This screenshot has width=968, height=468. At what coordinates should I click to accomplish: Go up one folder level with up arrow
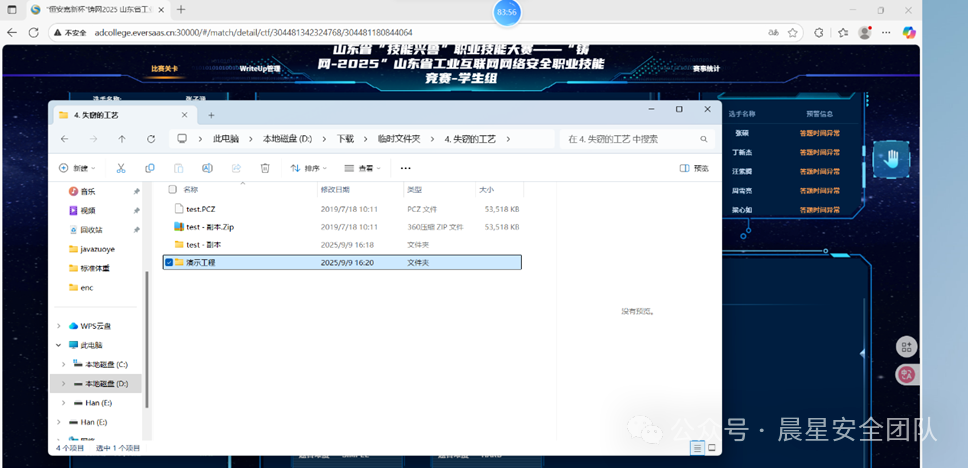coord(122,139)
